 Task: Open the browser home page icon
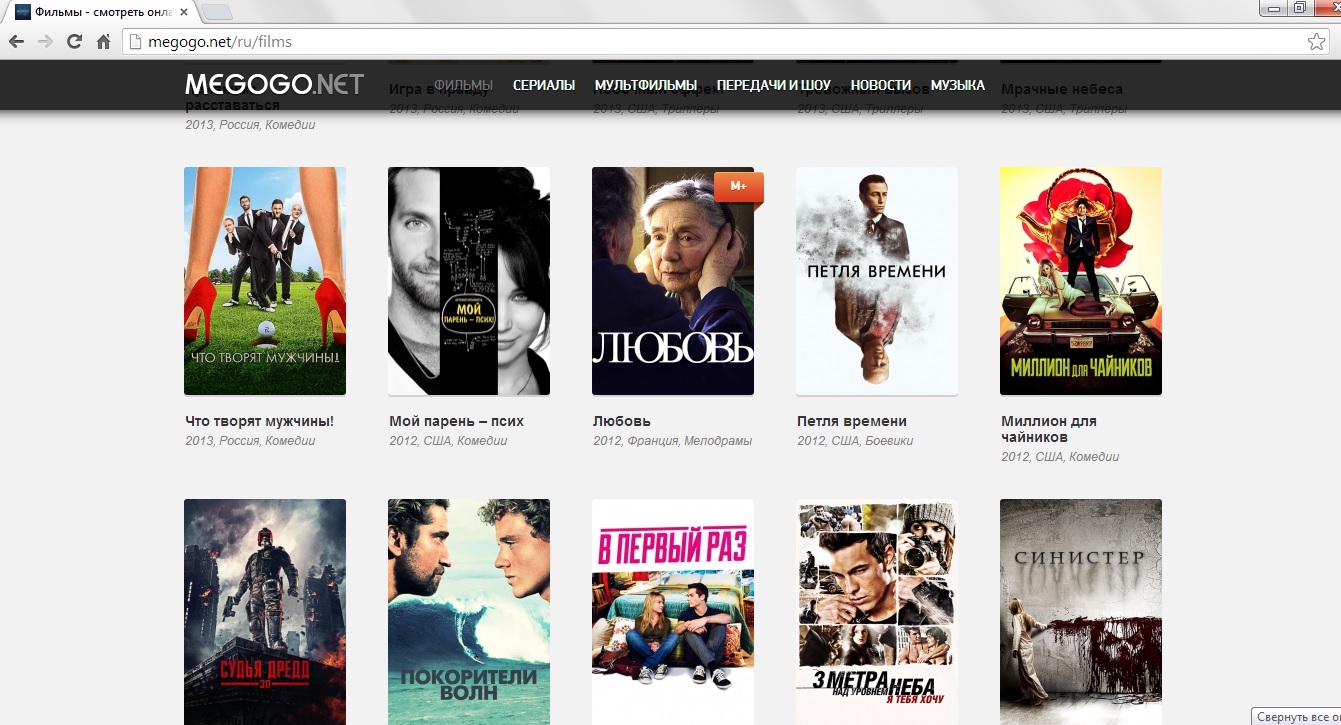[103, 42]
